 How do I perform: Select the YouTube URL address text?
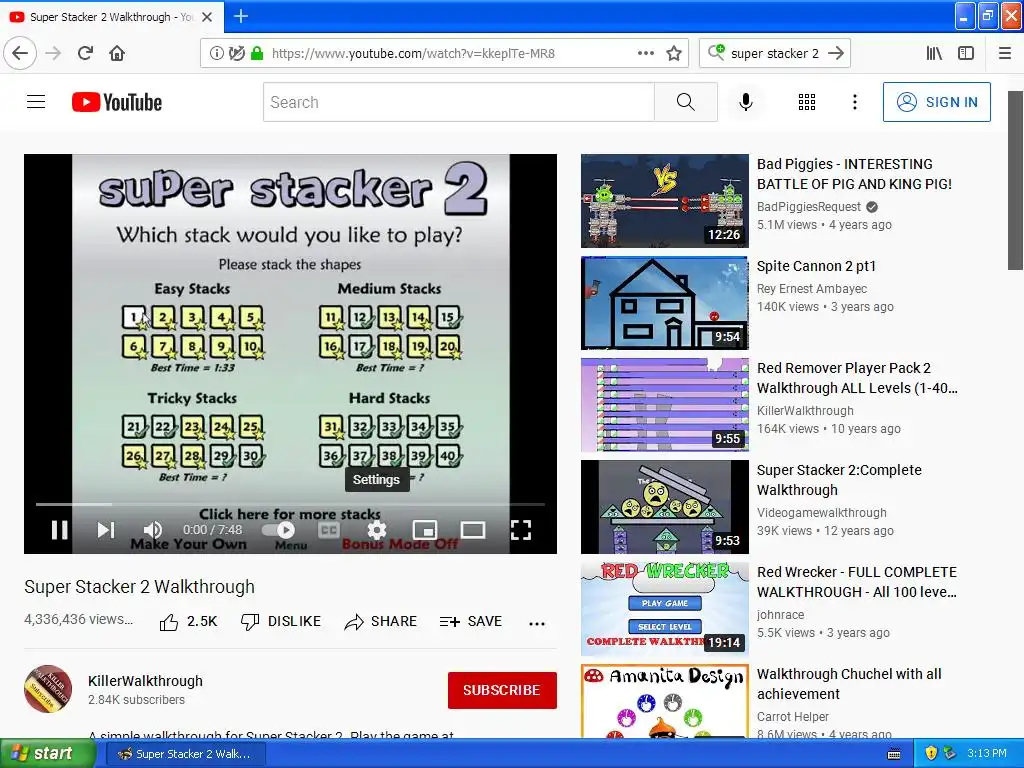pos(413,54)
